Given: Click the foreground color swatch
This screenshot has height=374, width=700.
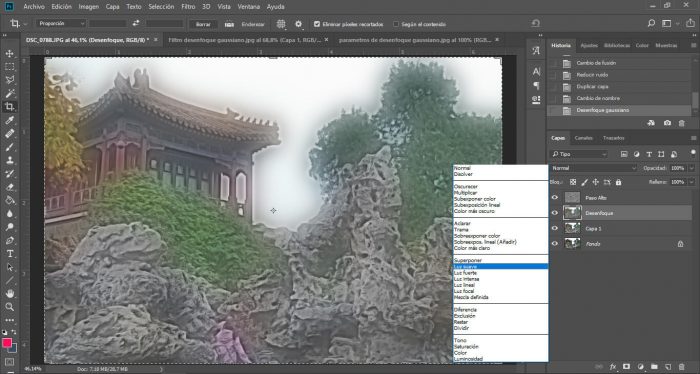Looking at the screenshot, I should pyautogui.click(x=7, y=343).
